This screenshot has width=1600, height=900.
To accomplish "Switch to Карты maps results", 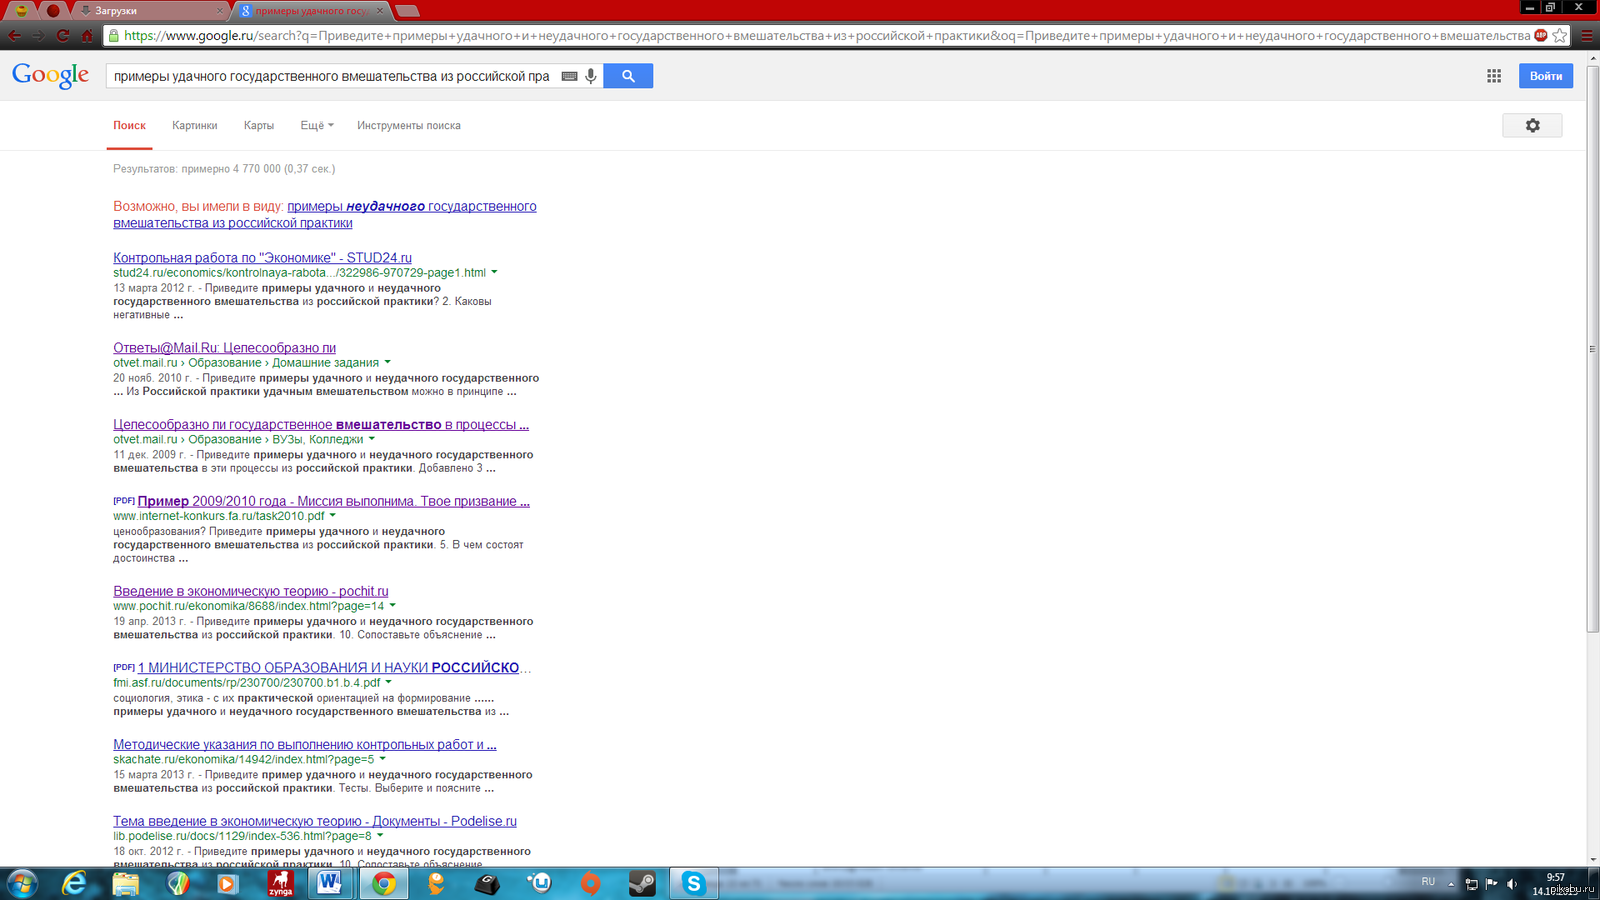I will (x=258, y=126).
